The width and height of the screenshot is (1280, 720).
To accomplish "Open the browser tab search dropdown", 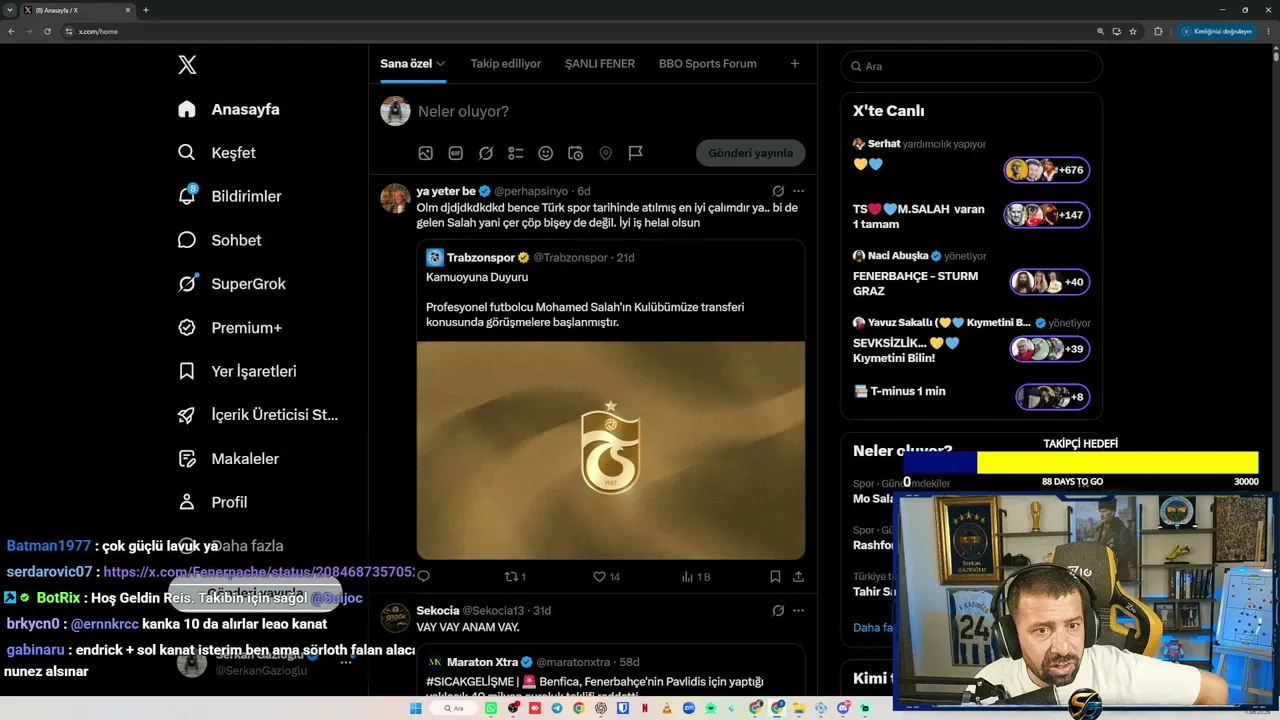I will tap(10, 10).
